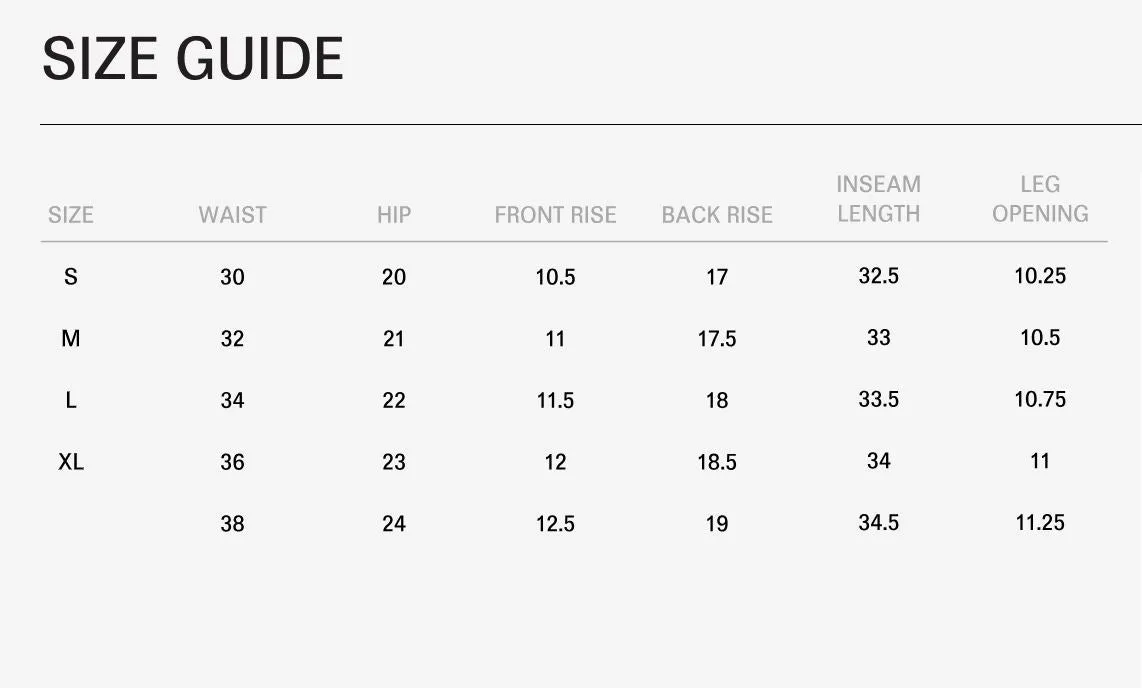Click the inseam length value 32.5
The width and height of the screenshot is (1142, 688).
879,275
